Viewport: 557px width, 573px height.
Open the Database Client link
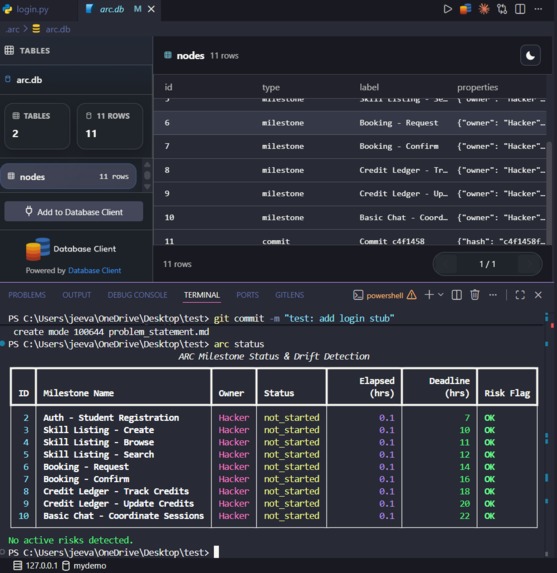[94, 270]
